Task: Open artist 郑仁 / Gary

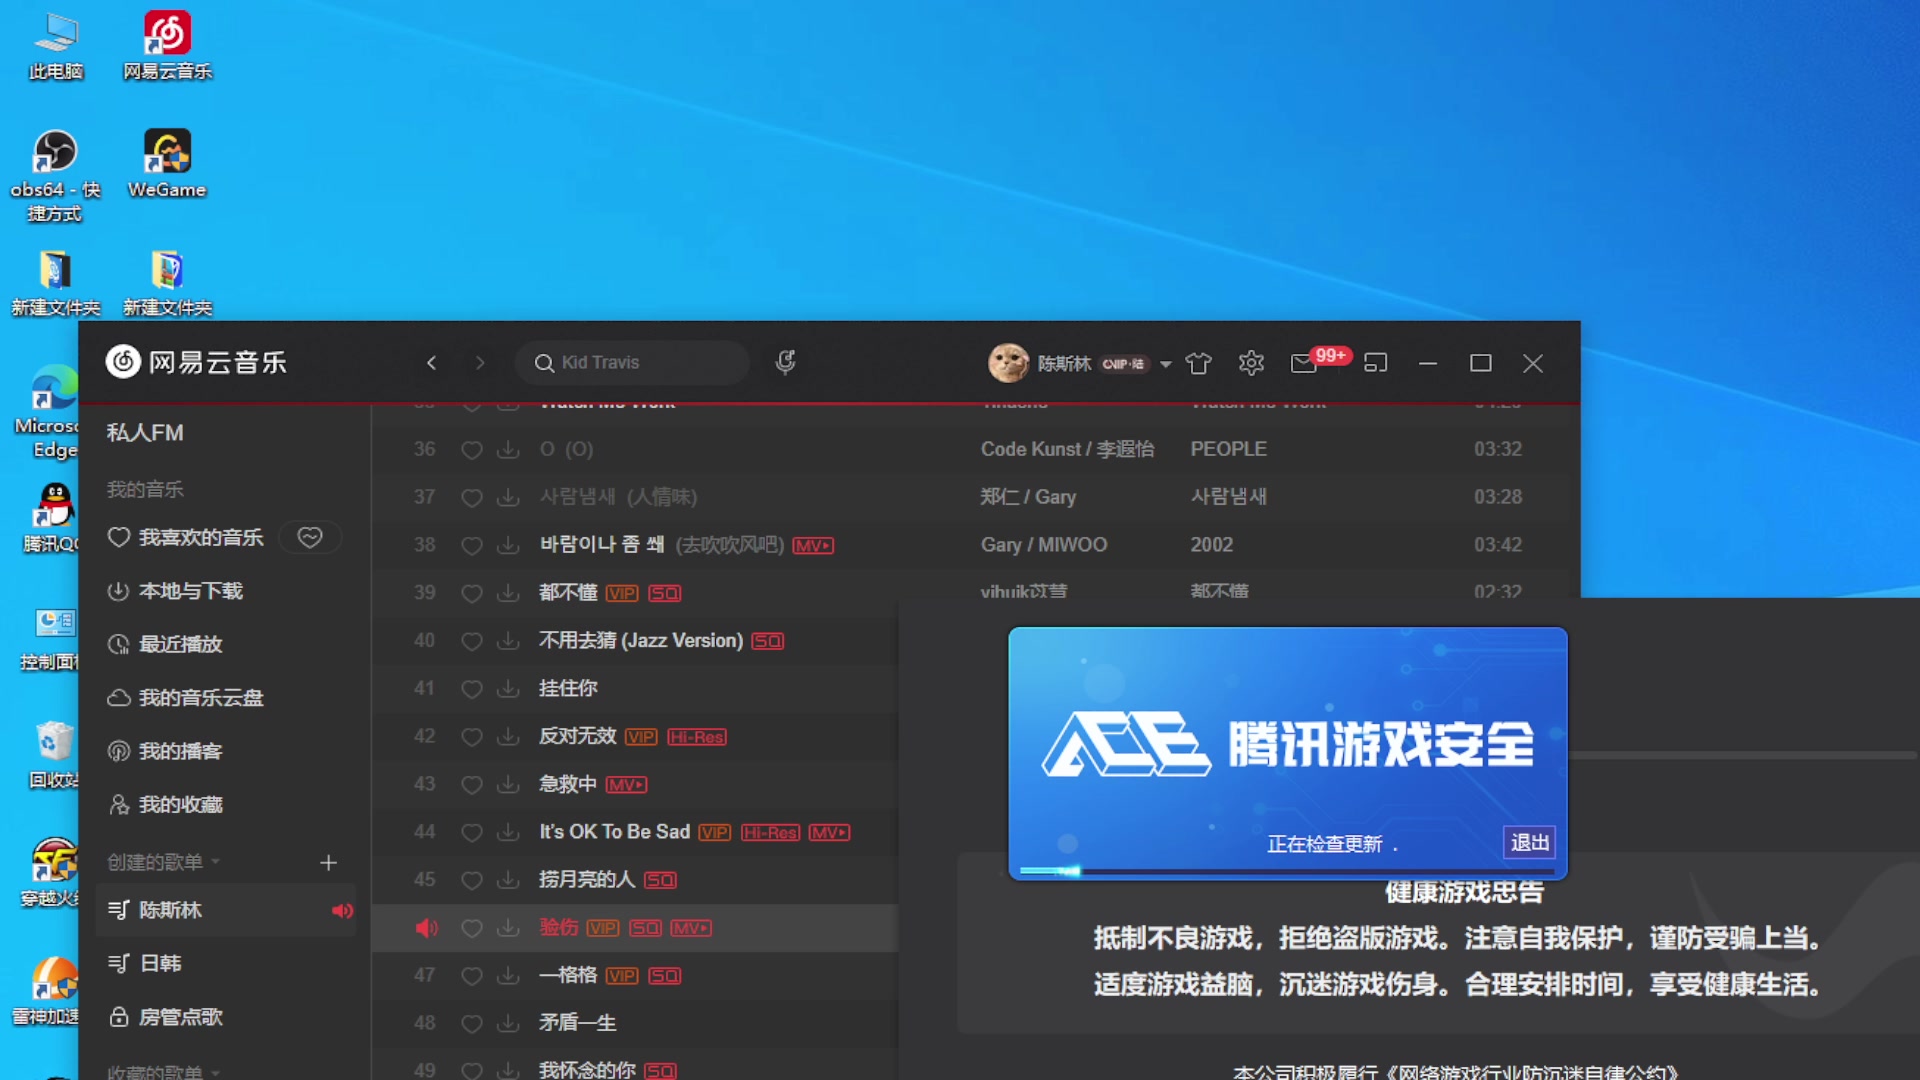Action: 1028,497
